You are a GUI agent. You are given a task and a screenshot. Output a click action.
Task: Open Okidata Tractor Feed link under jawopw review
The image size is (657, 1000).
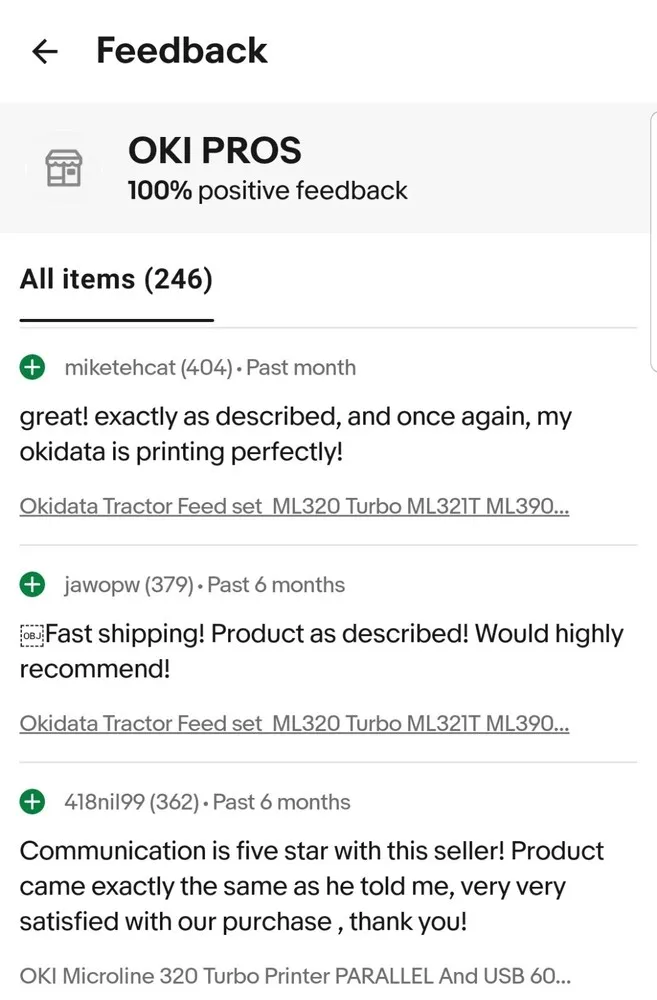point(294,723)
